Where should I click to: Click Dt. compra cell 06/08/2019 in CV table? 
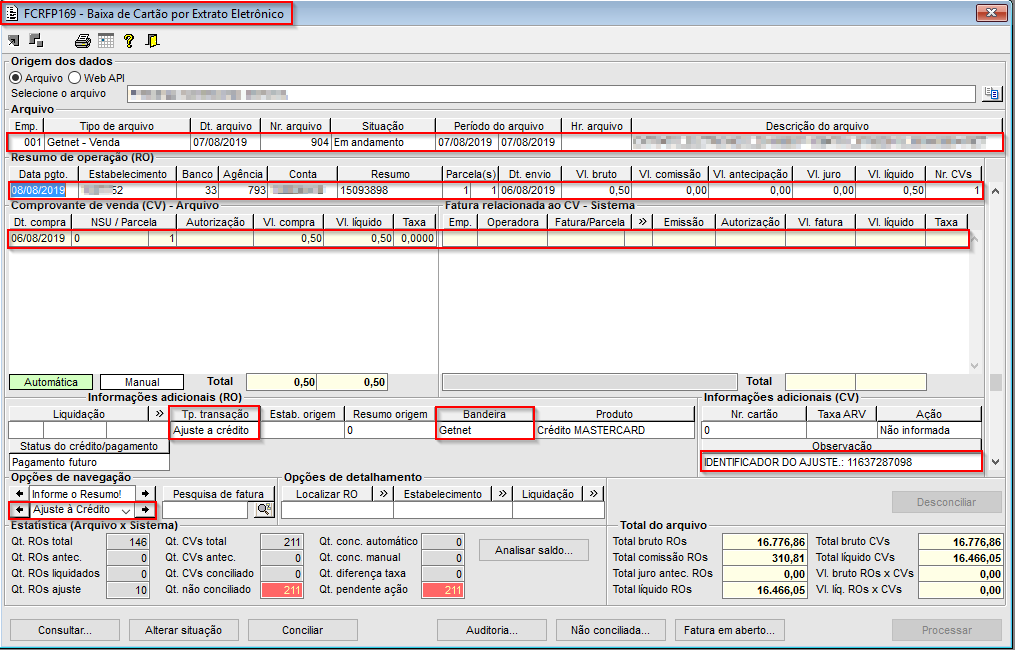tap(39, 238)
